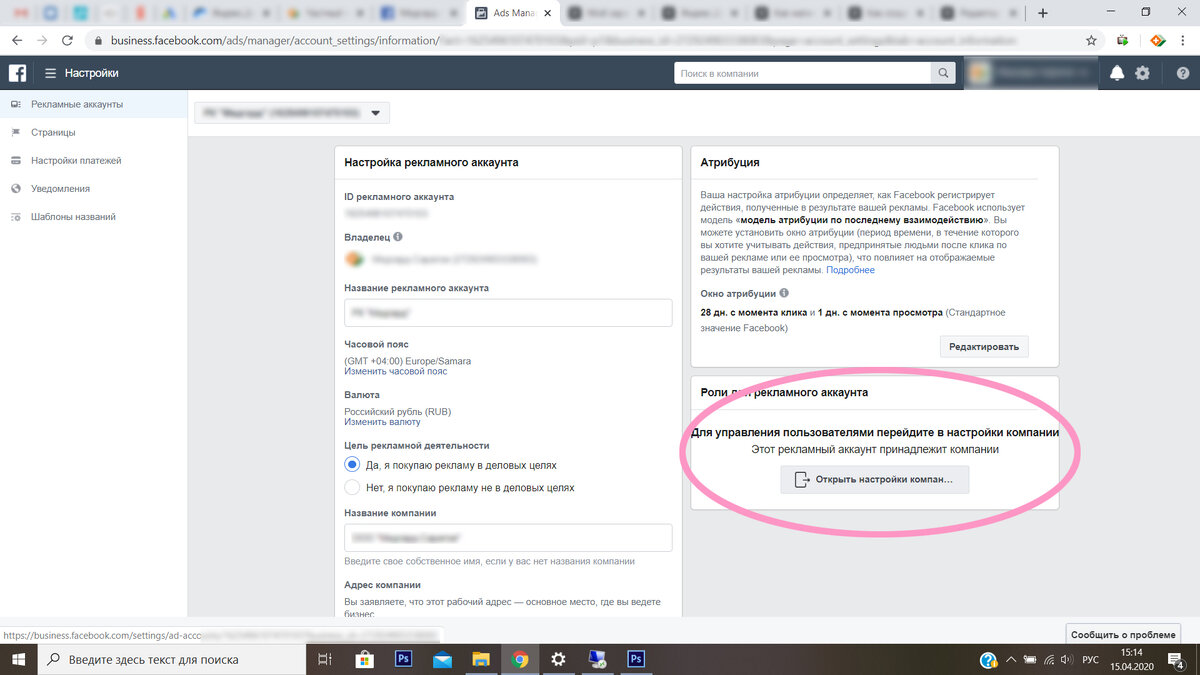This screenshot has height=675, width=1200.
Task: Click the help question mark icon in the header
Action: click(x=1183, y=73)
